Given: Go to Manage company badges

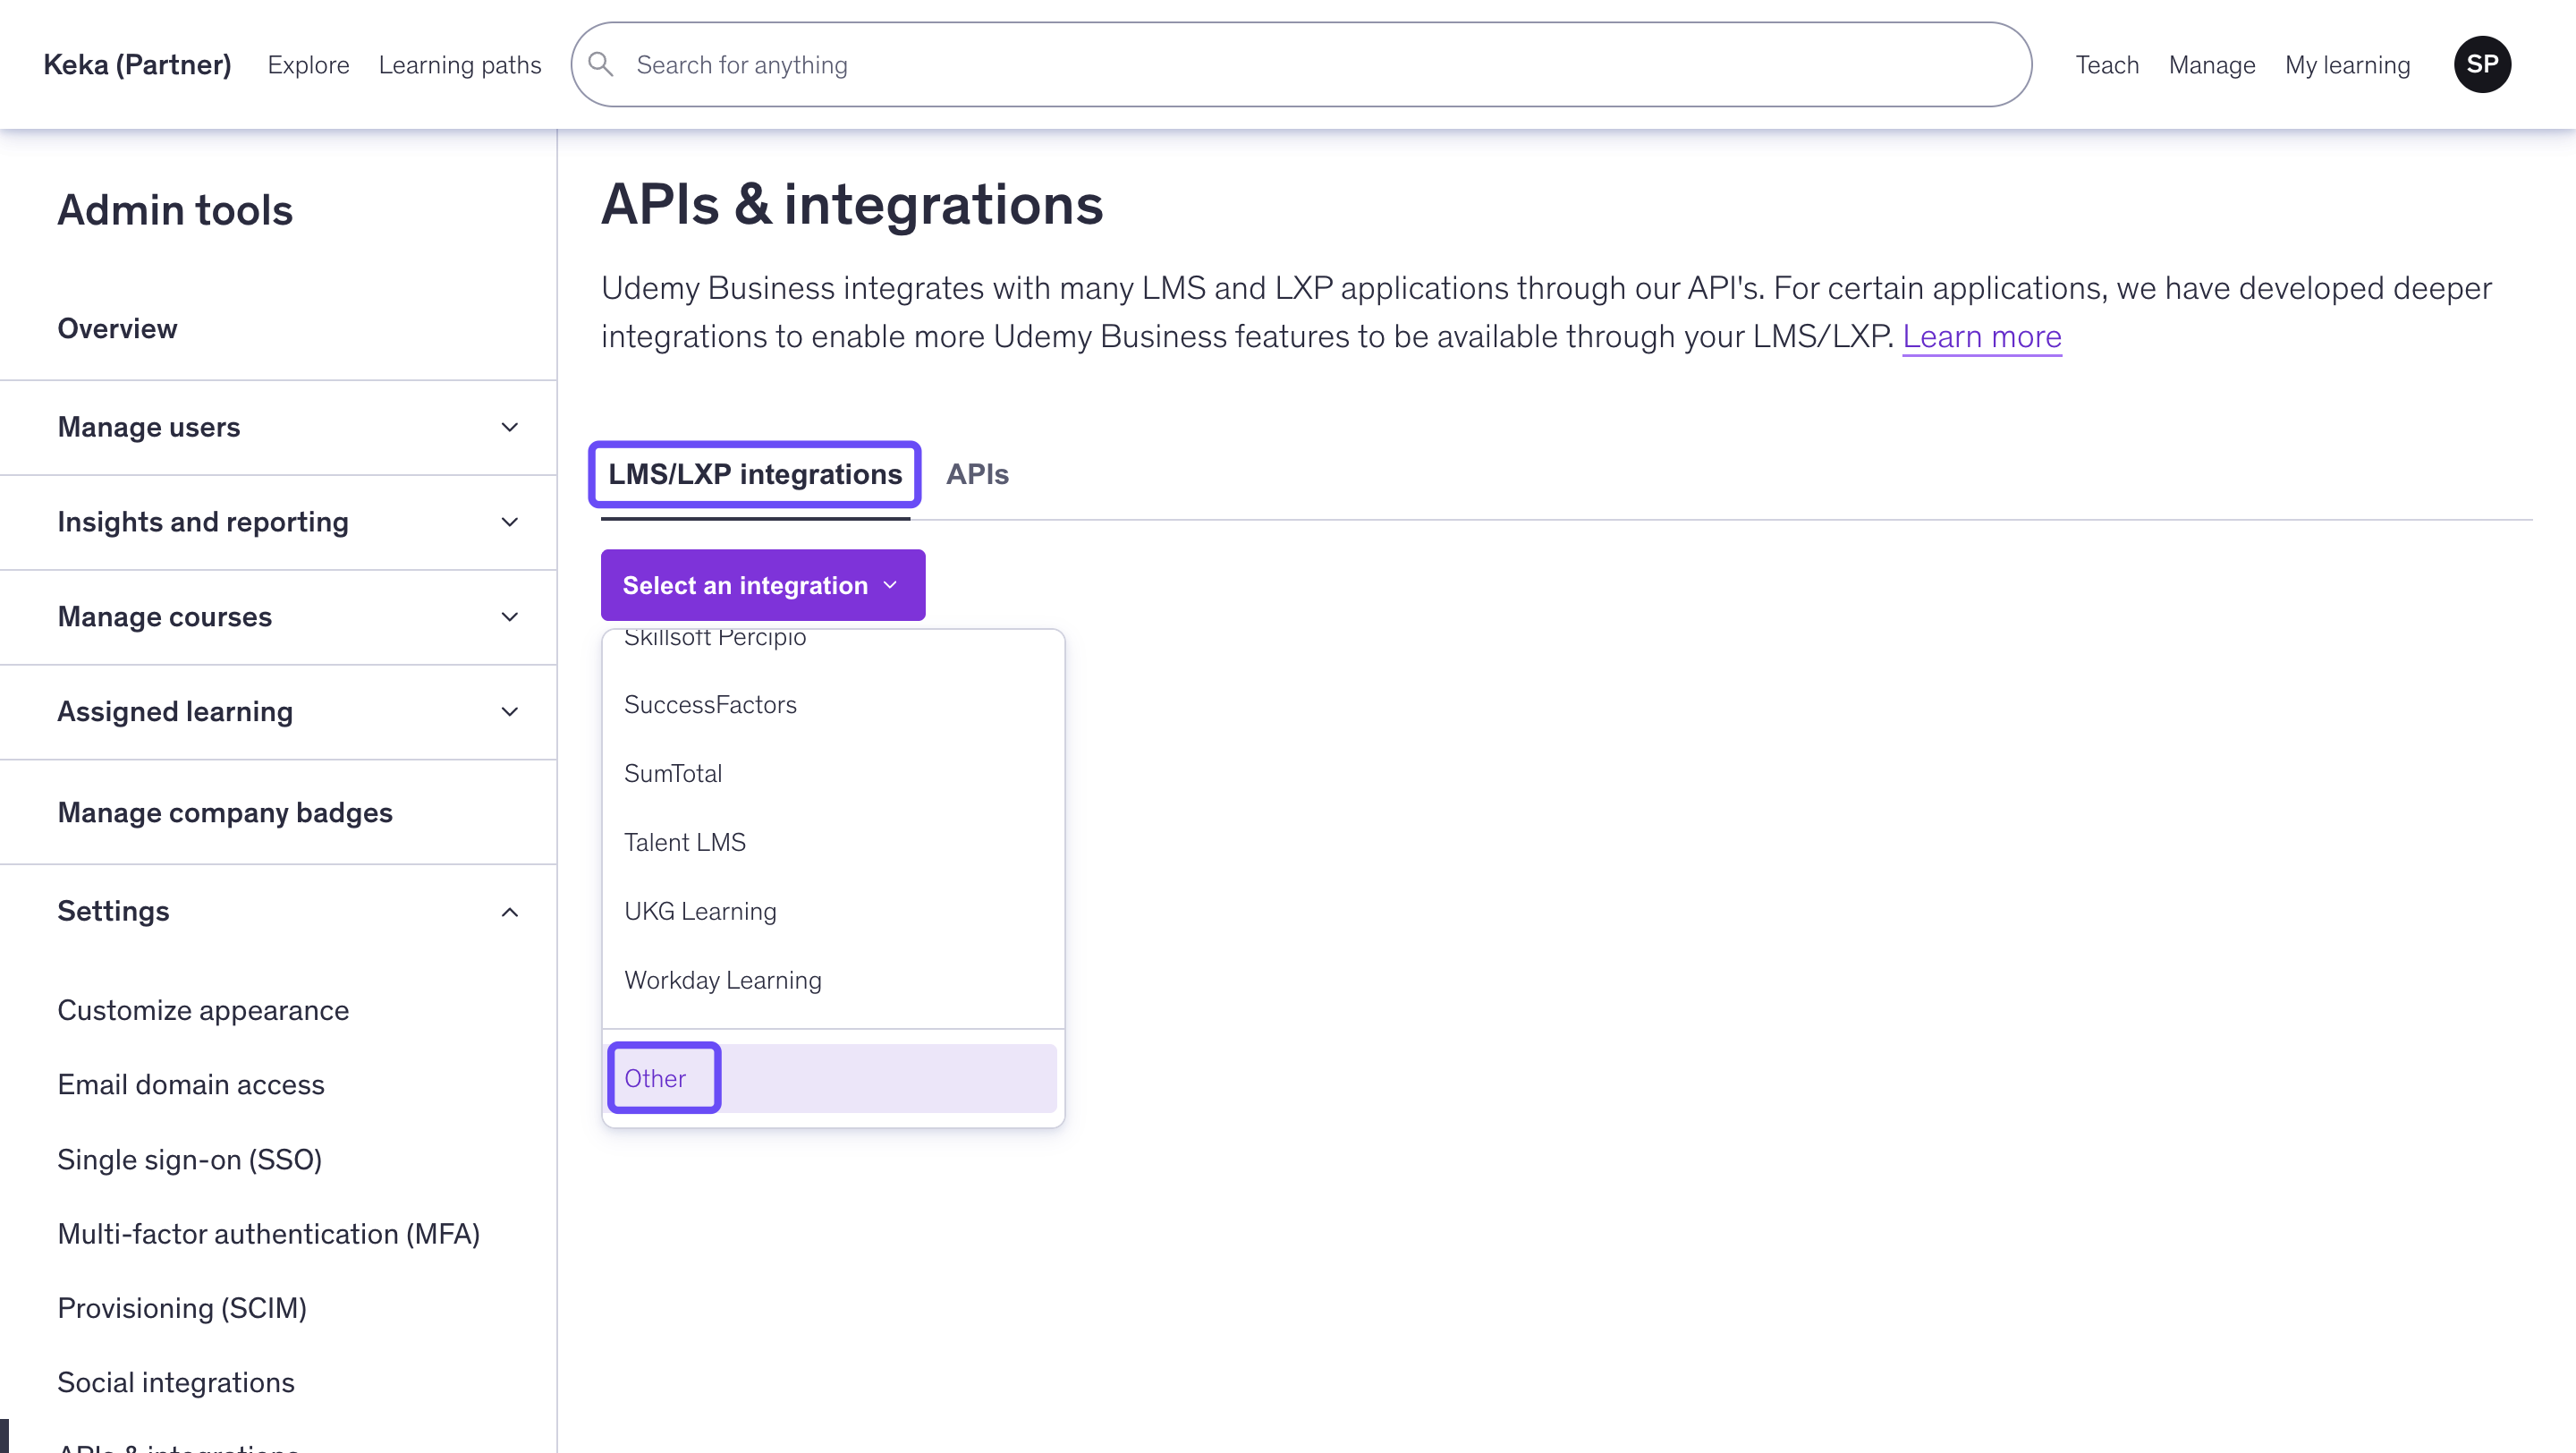Looking at the screenshot, I should 225,812.
